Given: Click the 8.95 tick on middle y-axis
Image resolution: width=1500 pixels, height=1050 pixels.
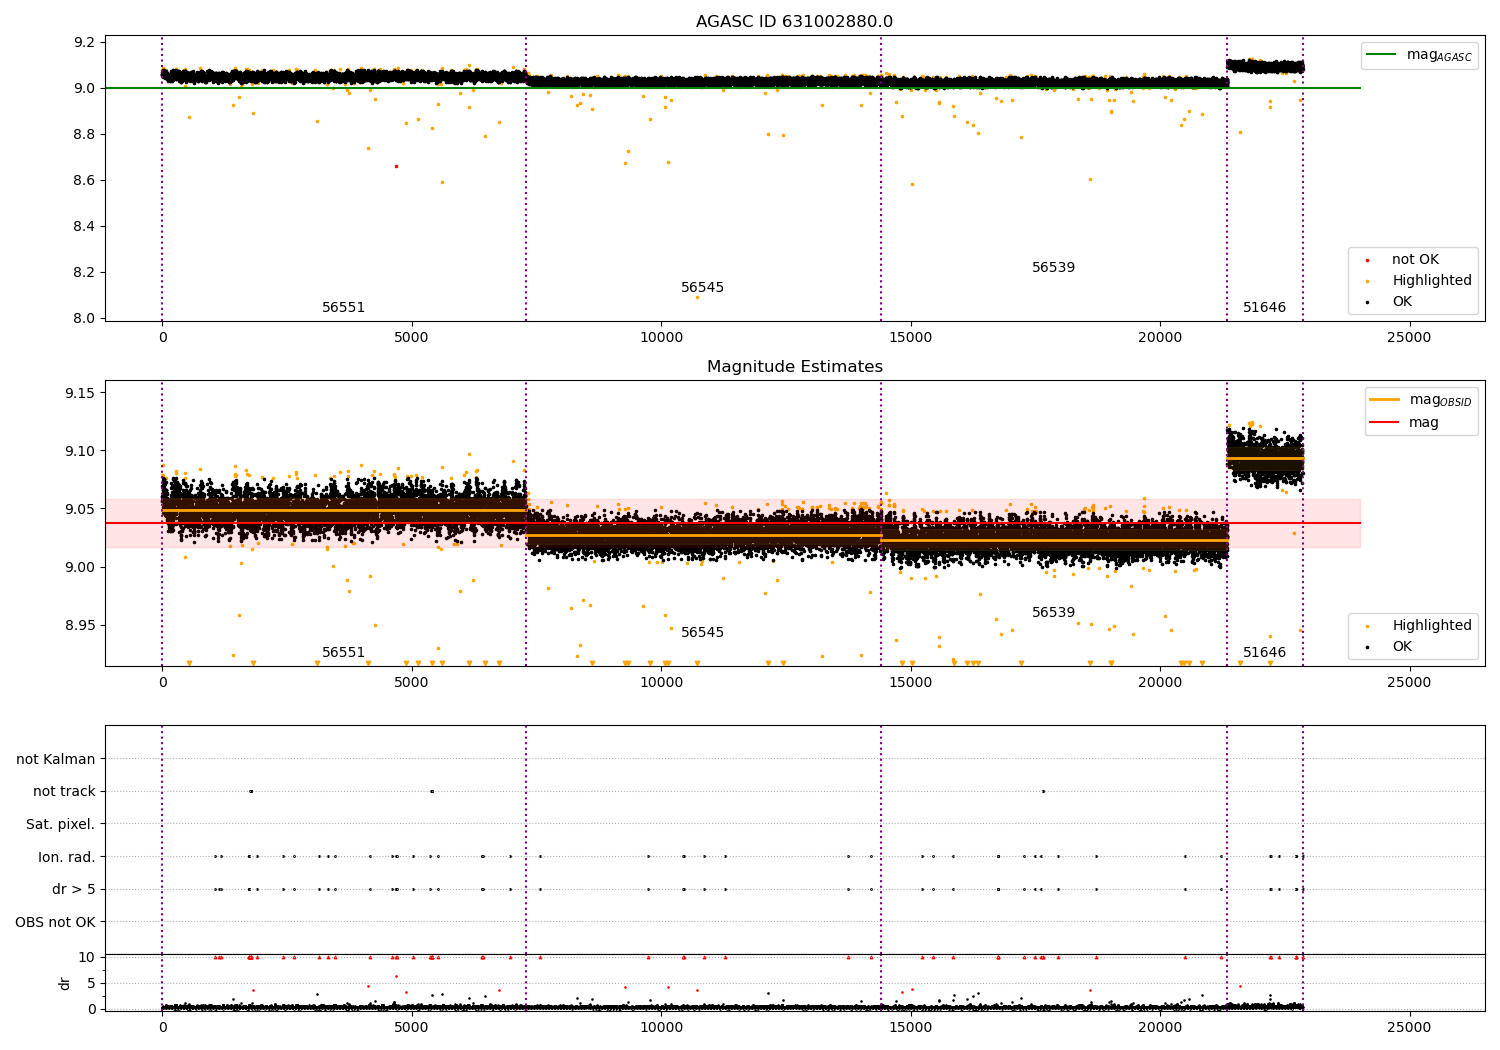Looking at the screenshot, I should click(81, 625).
